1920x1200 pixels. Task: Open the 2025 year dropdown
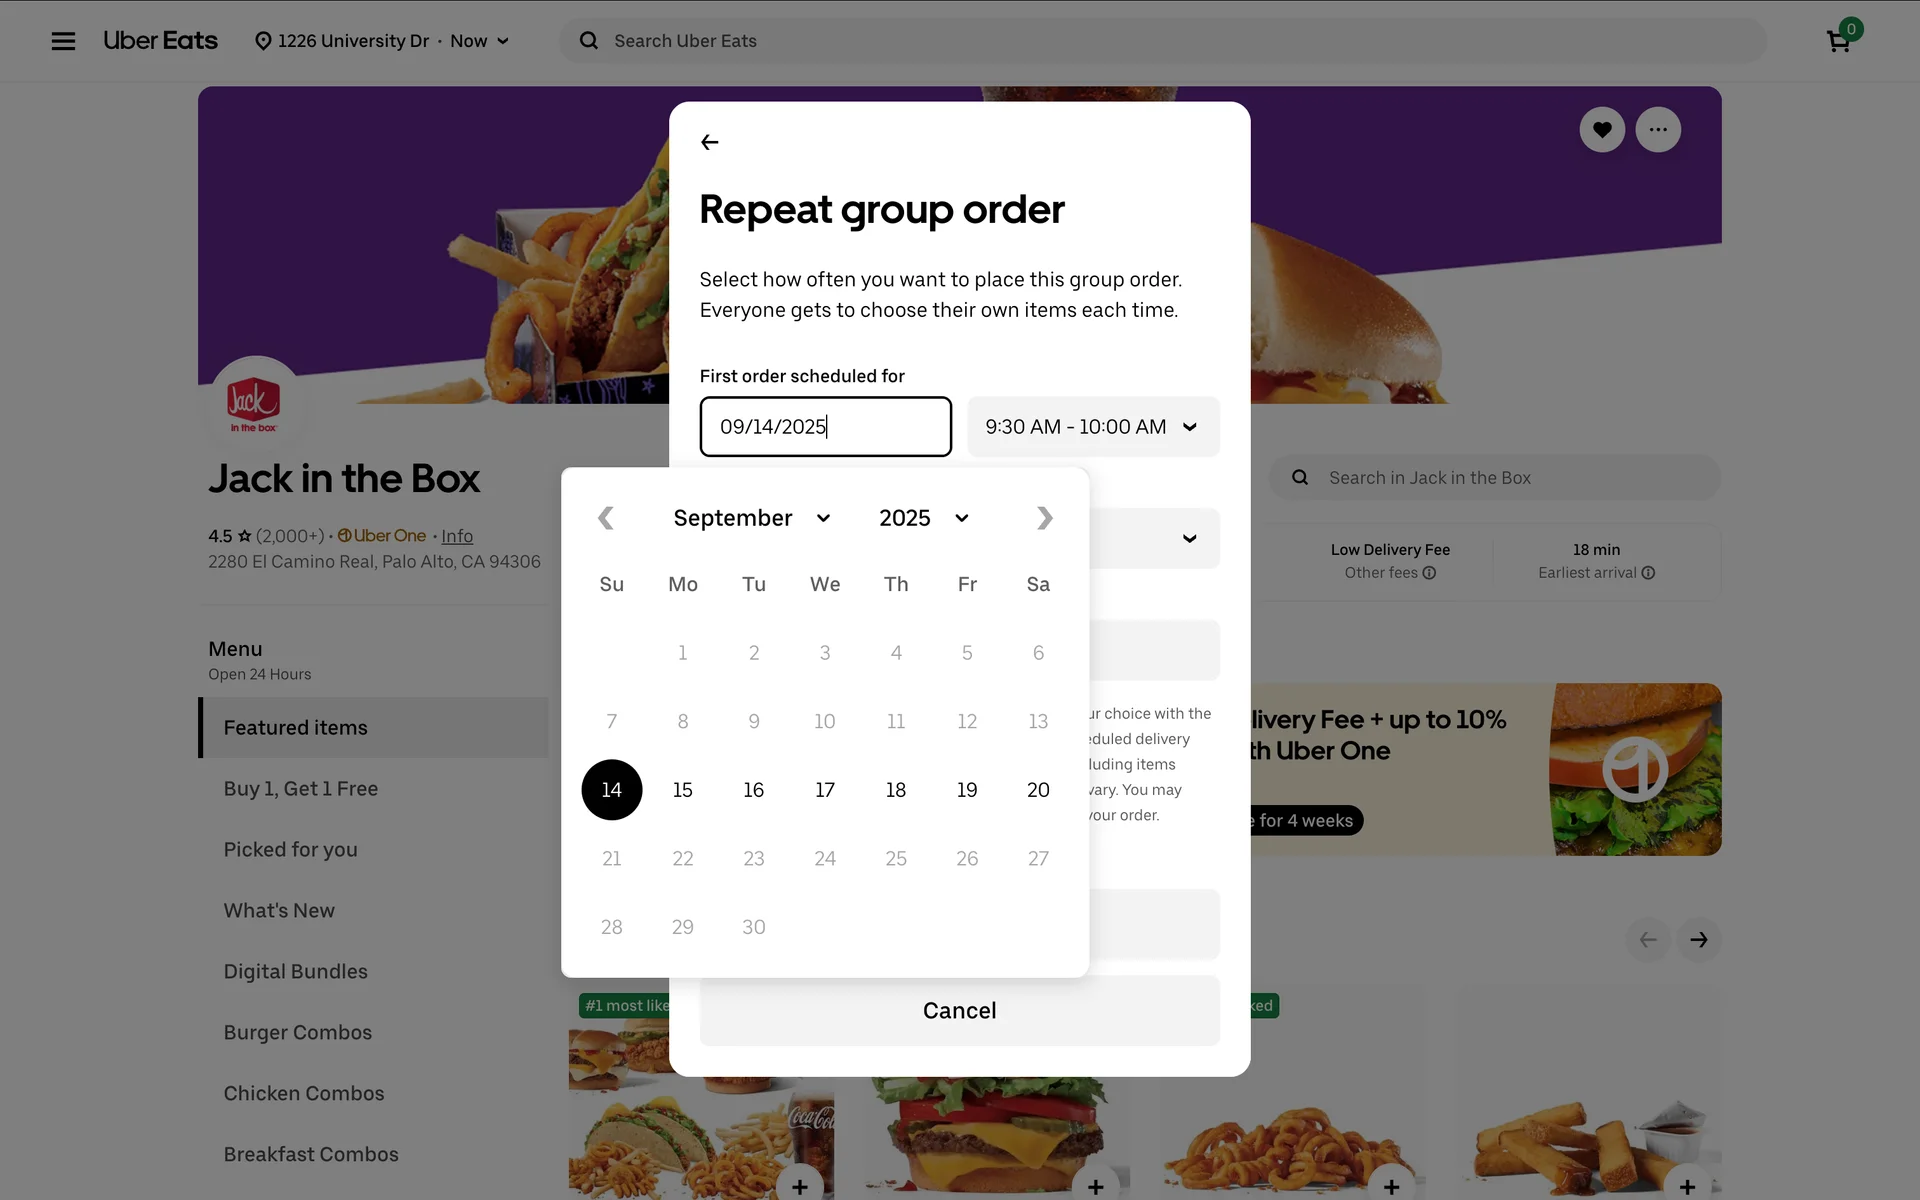(924, 518)
